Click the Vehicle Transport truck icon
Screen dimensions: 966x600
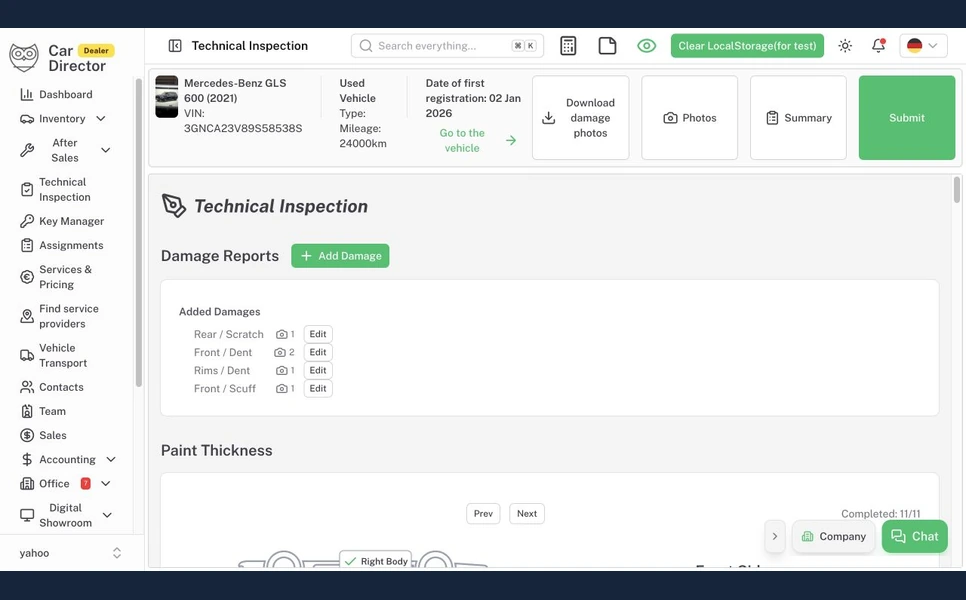[x=27, y=355]
